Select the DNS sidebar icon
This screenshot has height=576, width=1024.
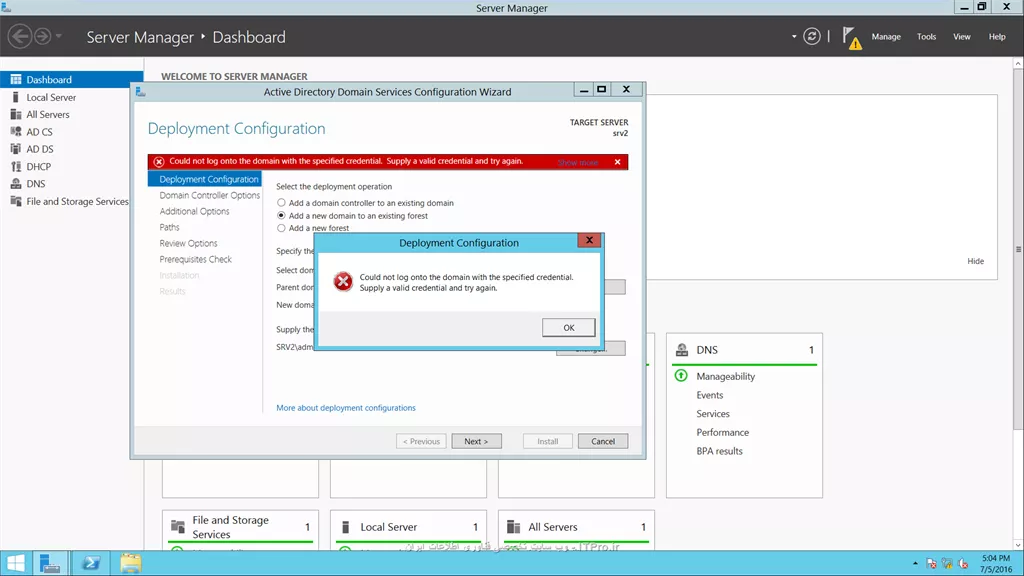pos(16,184)
